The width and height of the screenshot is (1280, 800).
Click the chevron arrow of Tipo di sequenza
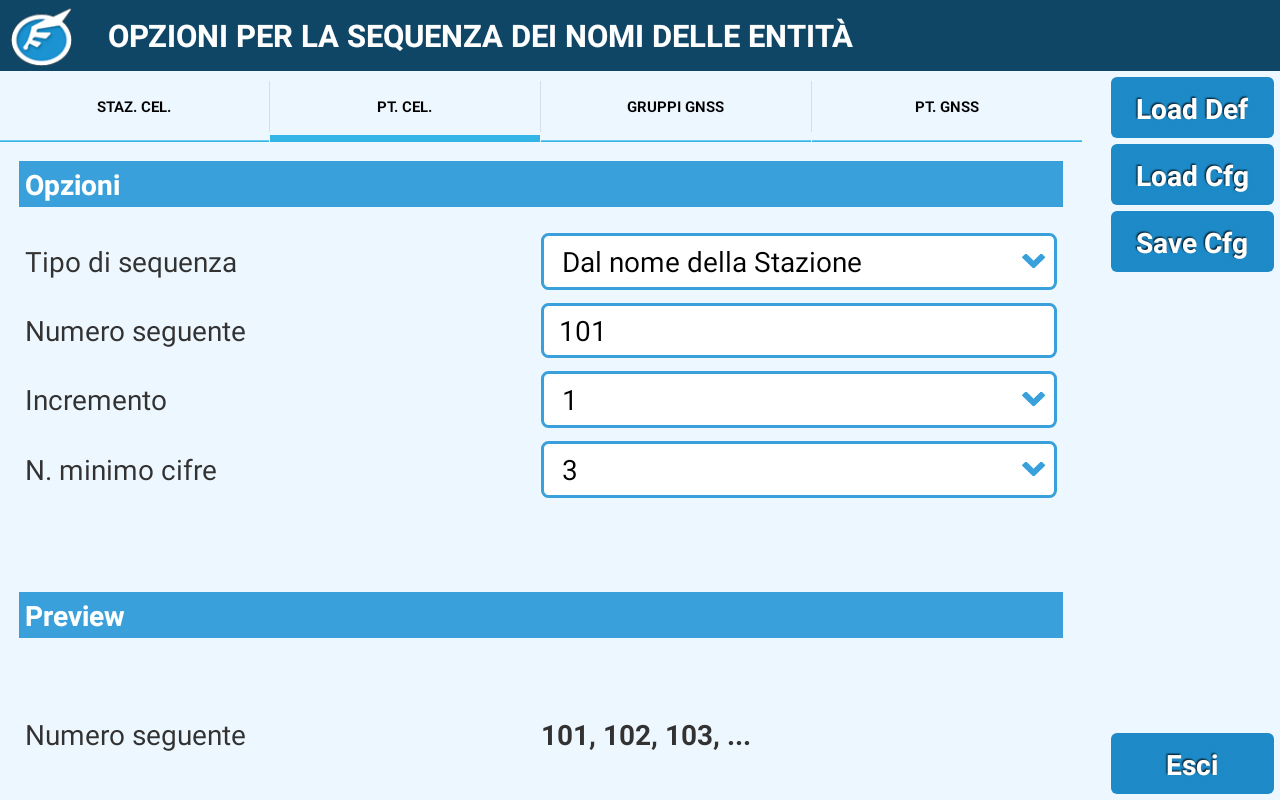[1033, 262]
